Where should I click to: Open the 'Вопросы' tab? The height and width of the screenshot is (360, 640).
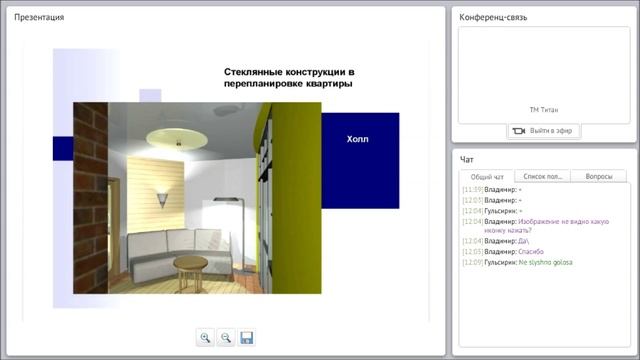click(x=598, y=176)
